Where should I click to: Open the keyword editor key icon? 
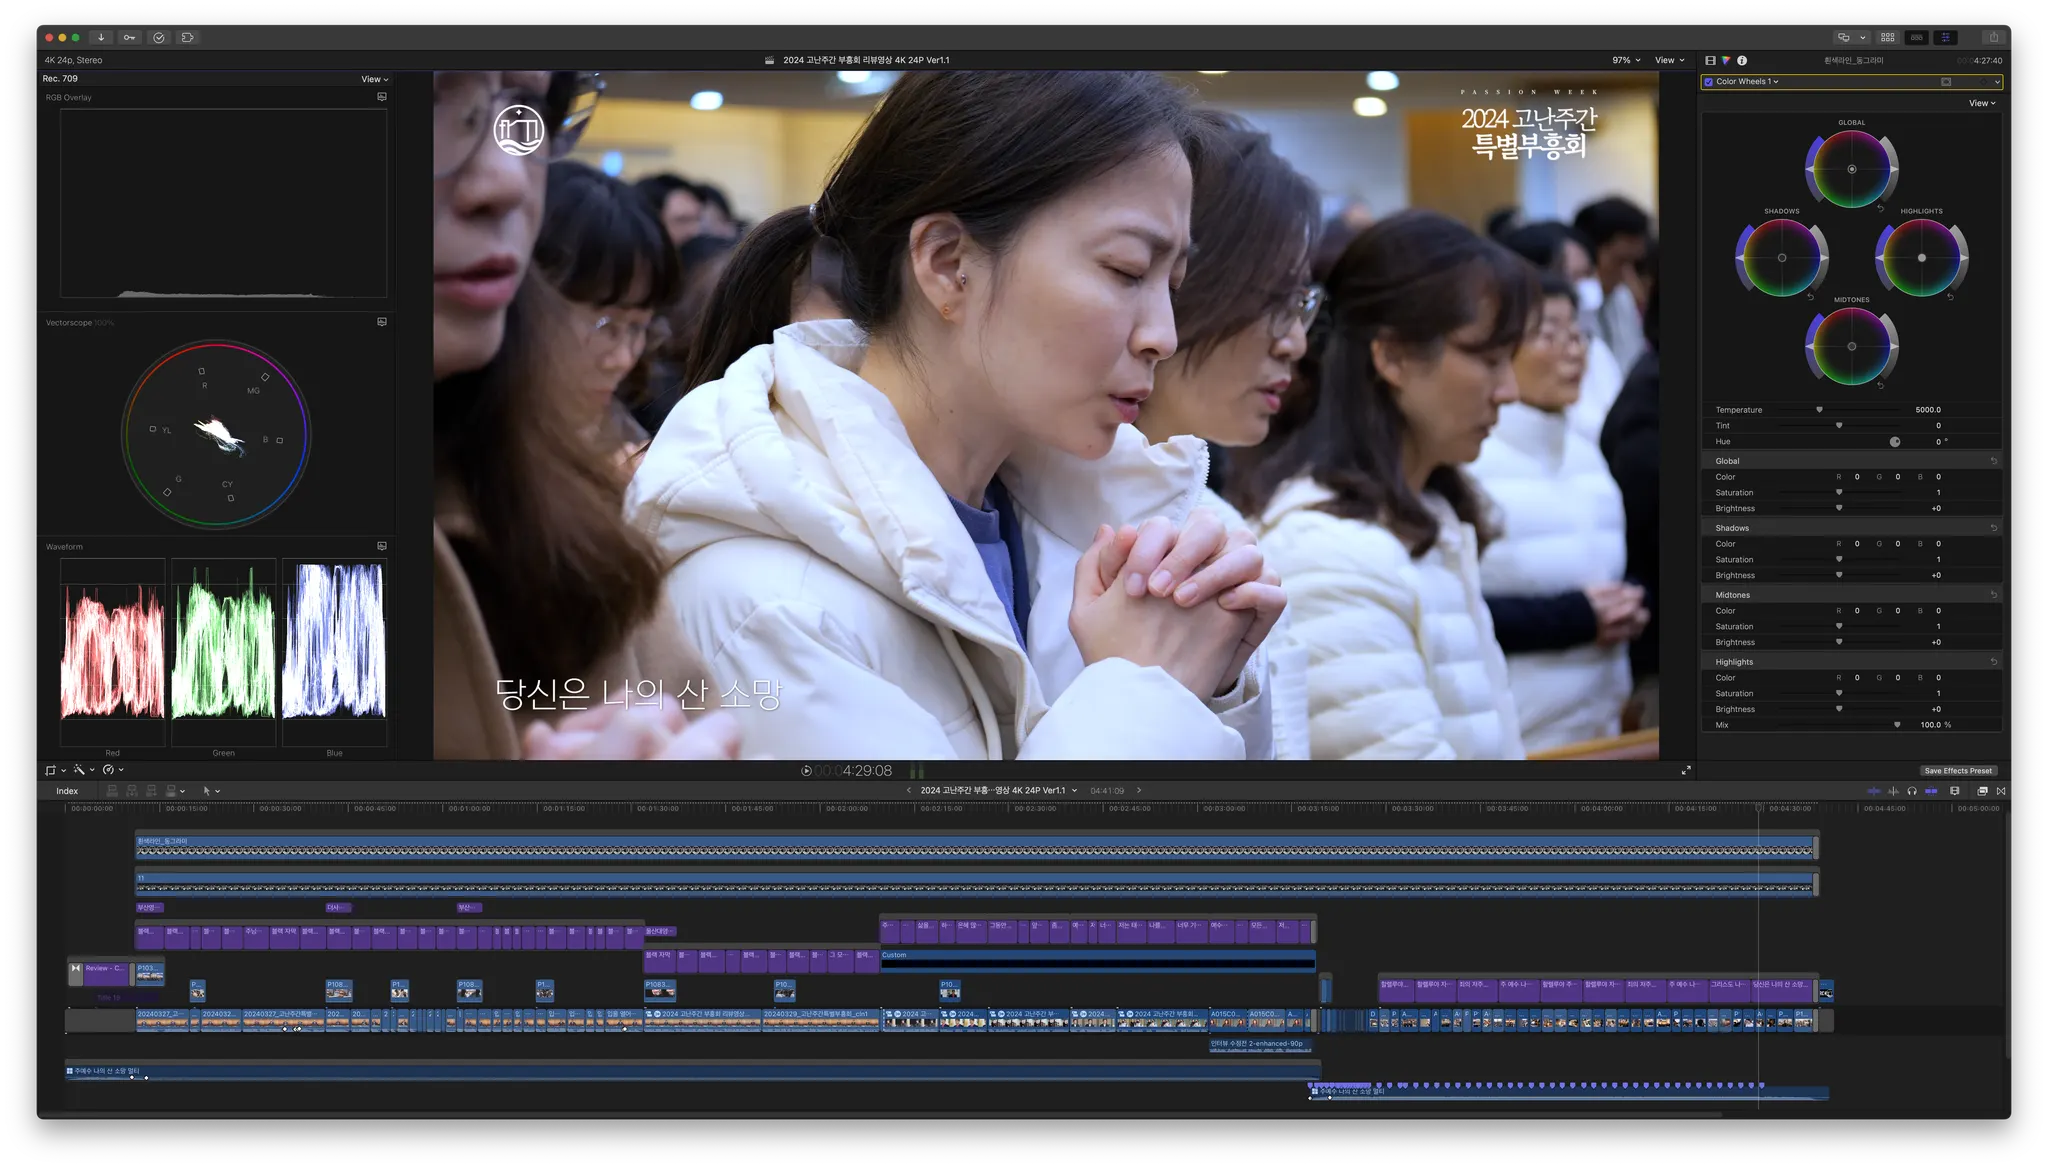click(129, 37)
